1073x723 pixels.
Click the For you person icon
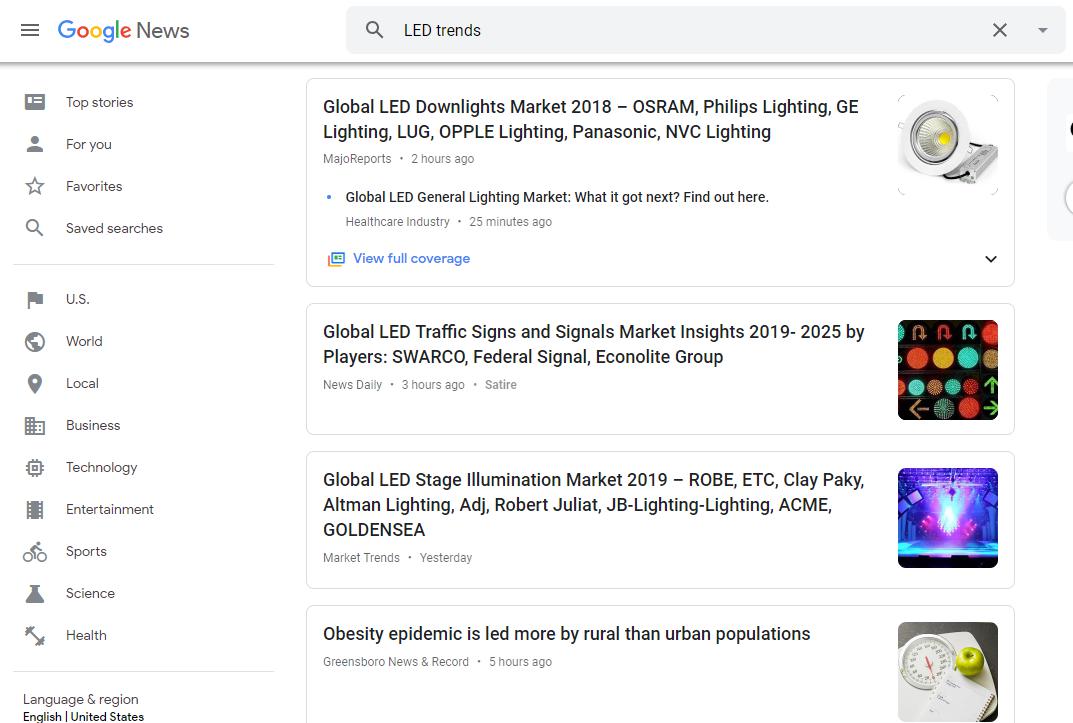[x=35, y=144]
